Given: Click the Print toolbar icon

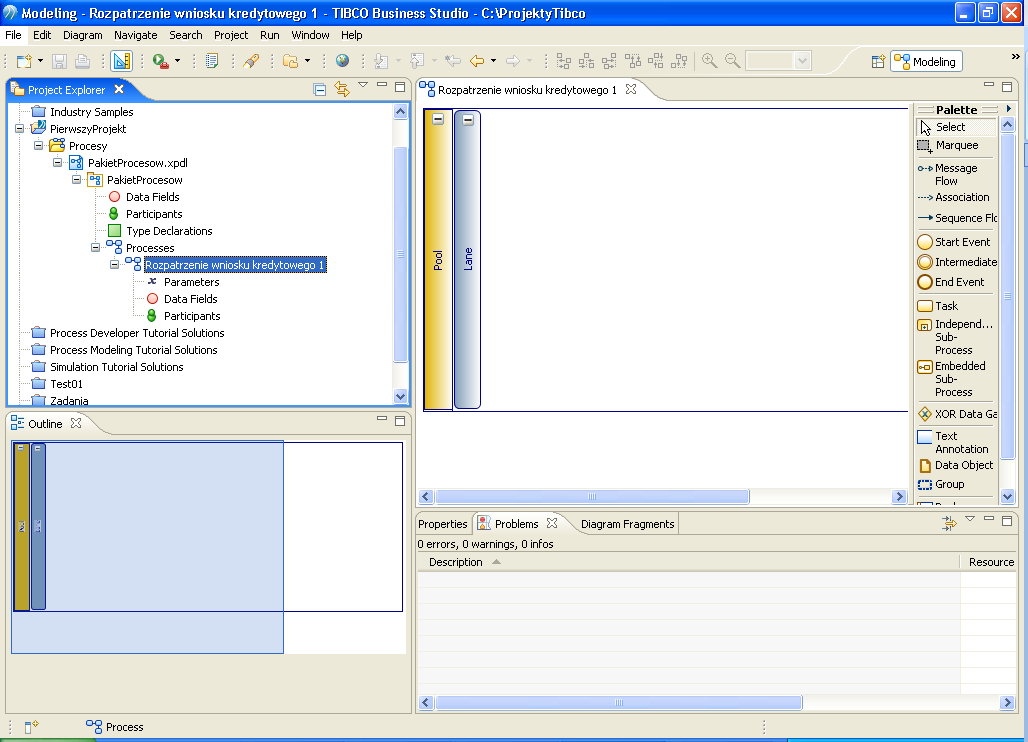Looking at the screenshot, I should coord(83,61).
